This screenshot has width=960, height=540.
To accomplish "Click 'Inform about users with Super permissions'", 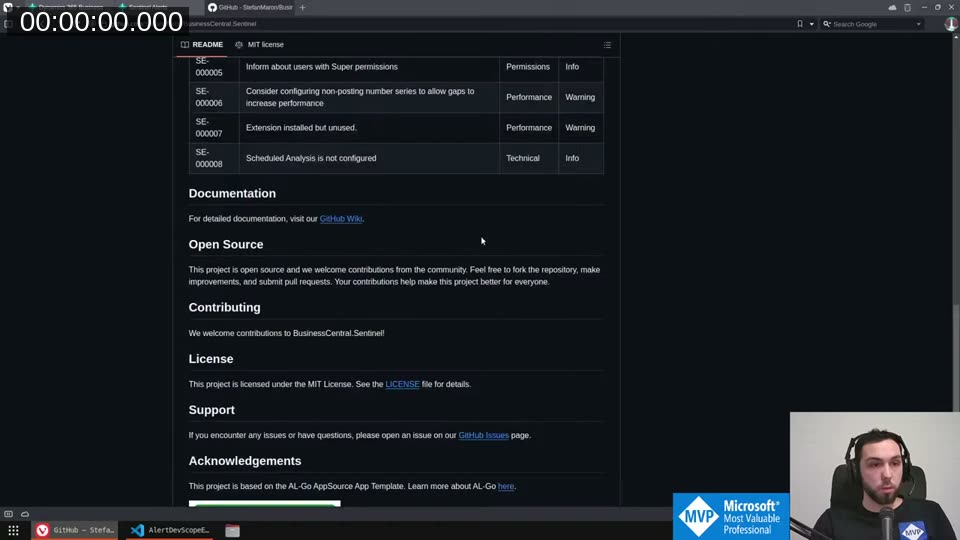I will pyautogui.click(x=321, y=67).
